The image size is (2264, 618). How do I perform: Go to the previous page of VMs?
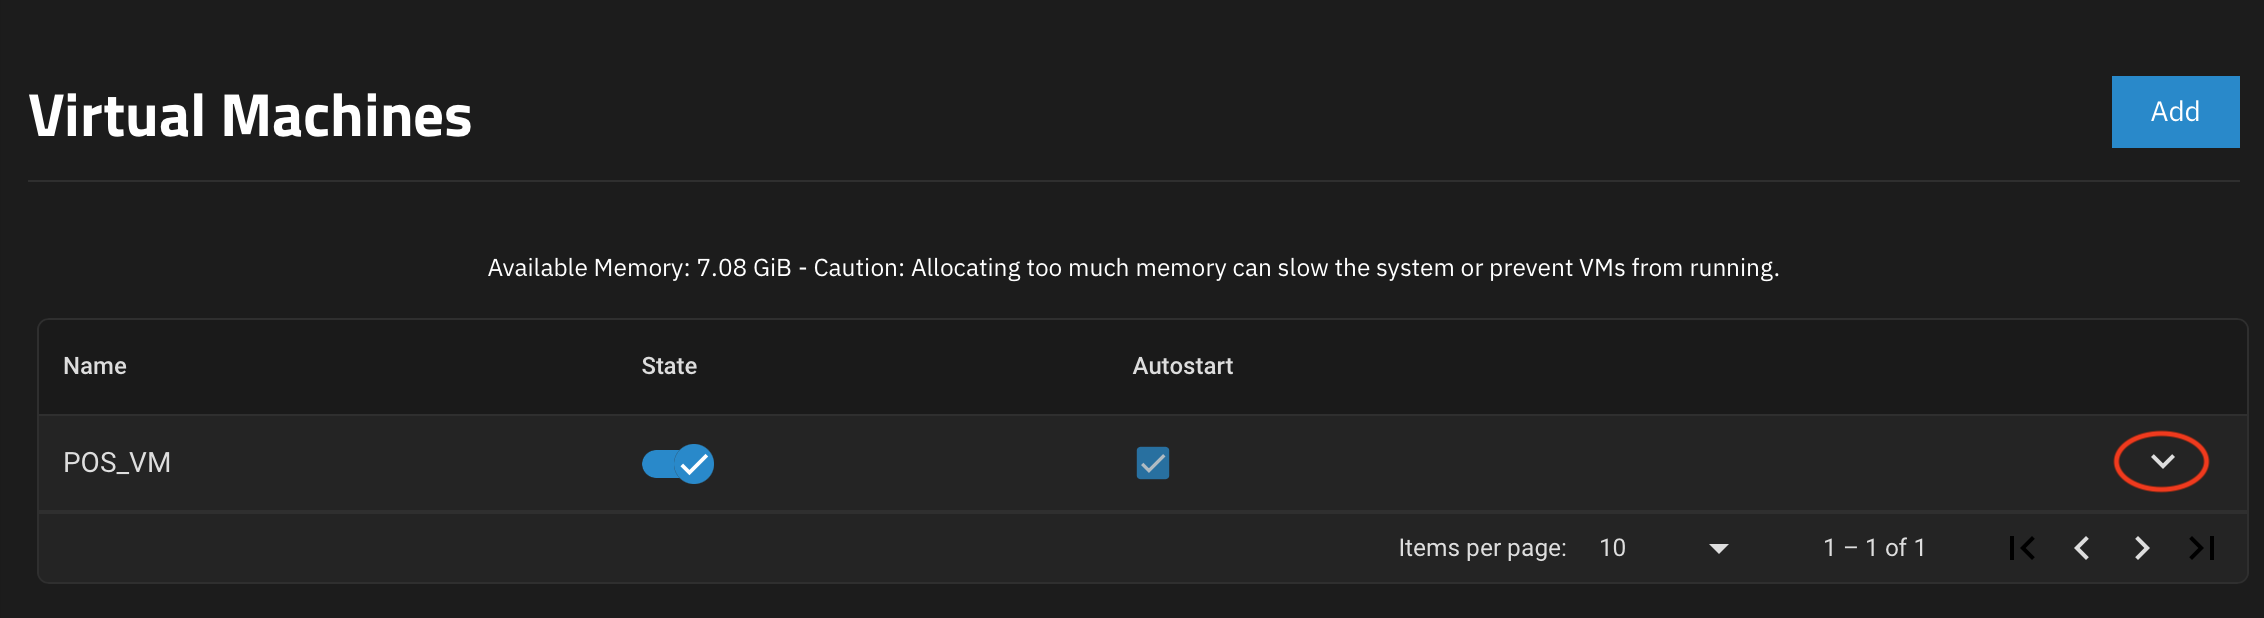pyautogui.click(x=2082, y=548)
